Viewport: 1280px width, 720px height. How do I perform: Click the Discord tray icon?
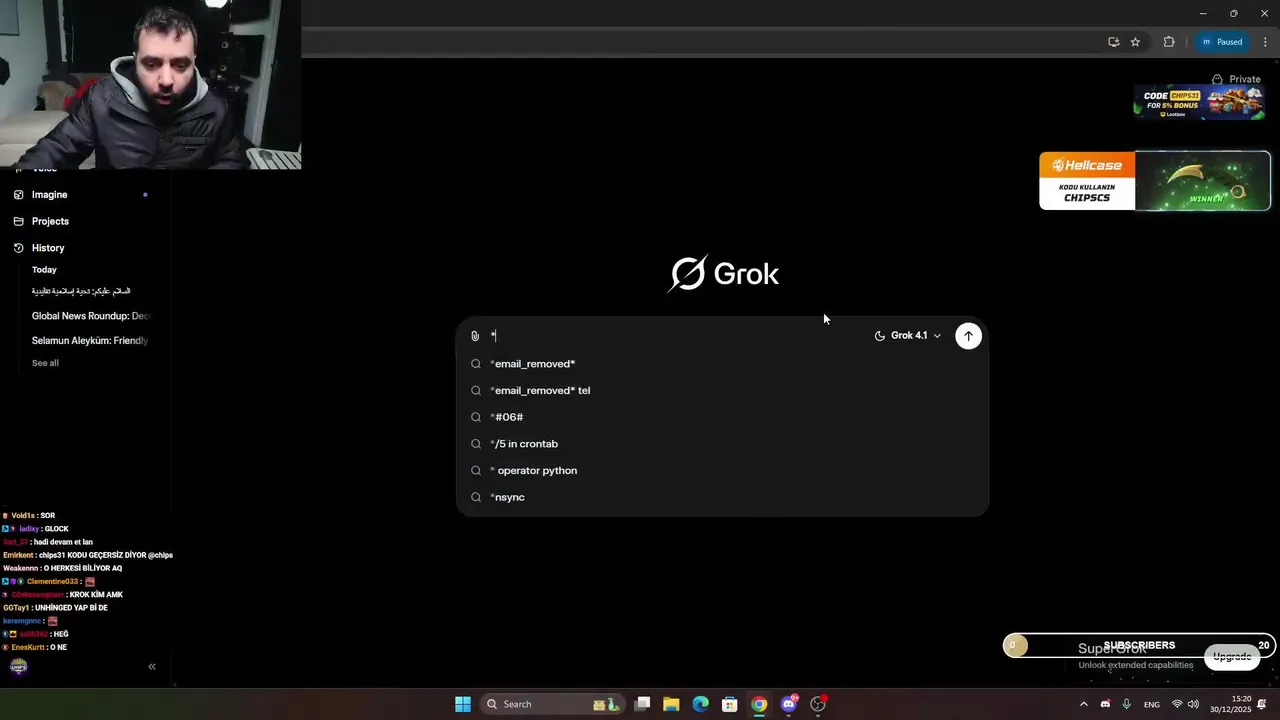tap(1105, 704)
